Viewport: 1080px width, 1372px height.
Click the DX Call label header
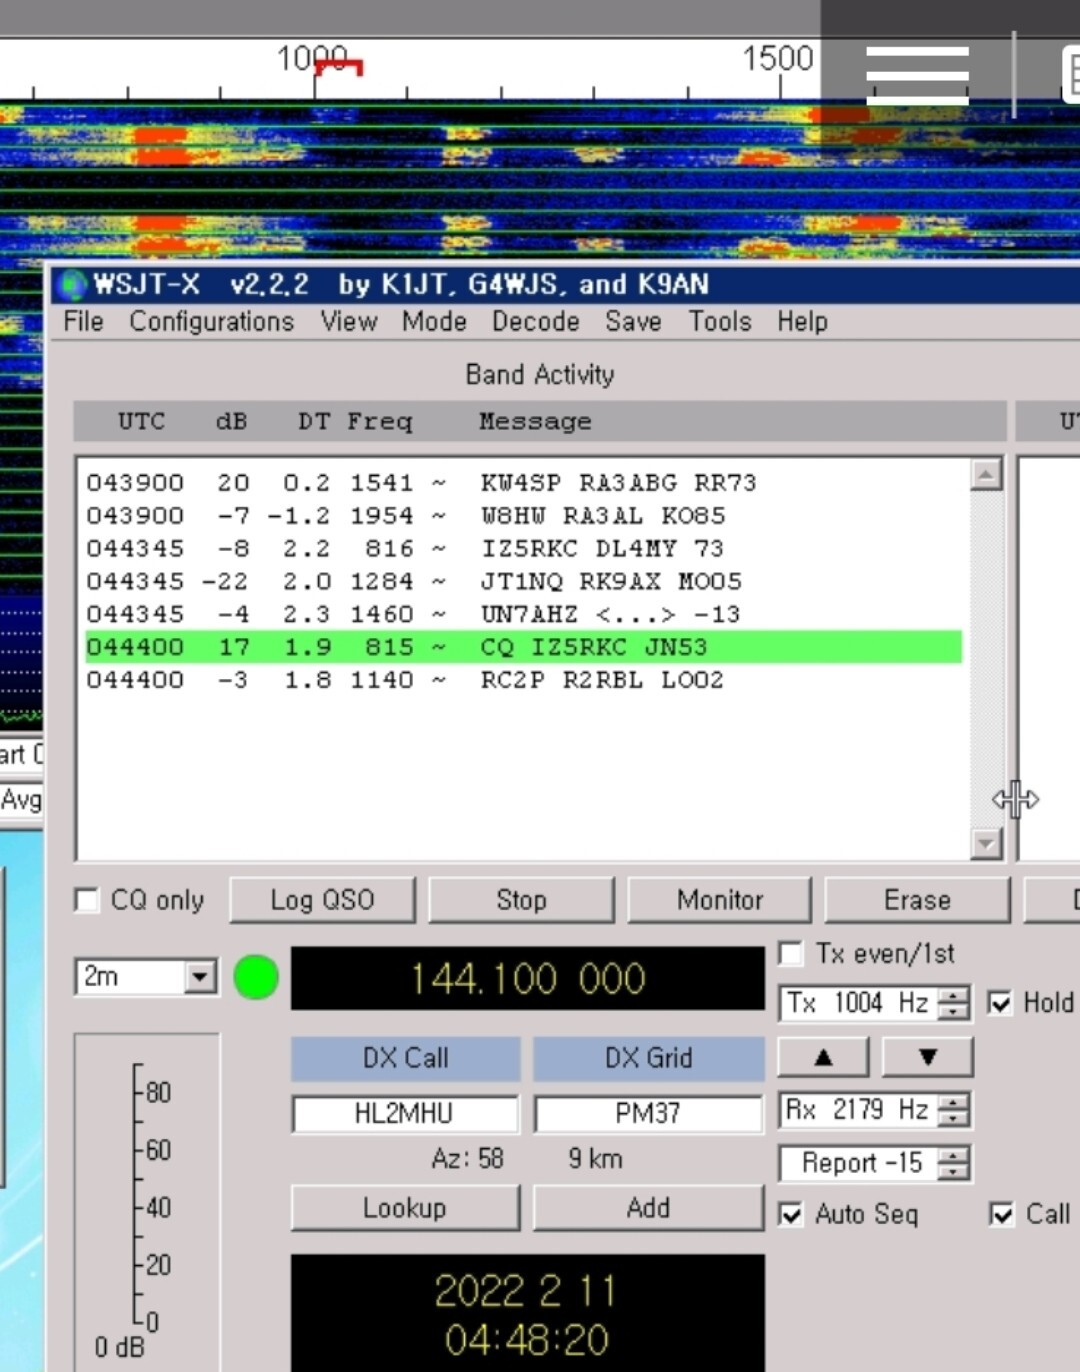click(405, 1058)
